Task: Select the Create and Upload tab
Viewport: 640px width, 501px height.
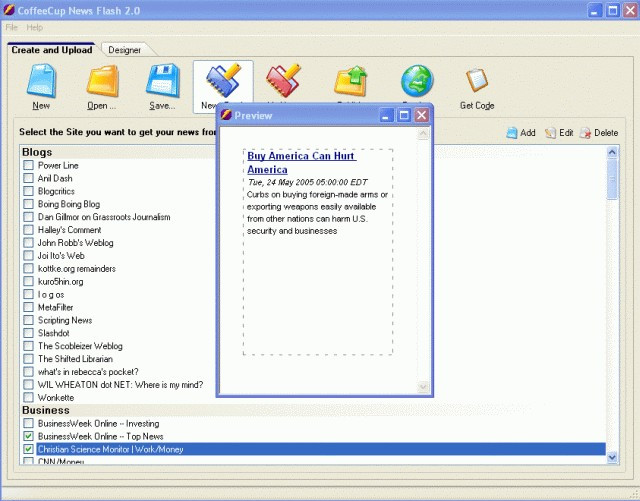Action: tap(51, 50)
